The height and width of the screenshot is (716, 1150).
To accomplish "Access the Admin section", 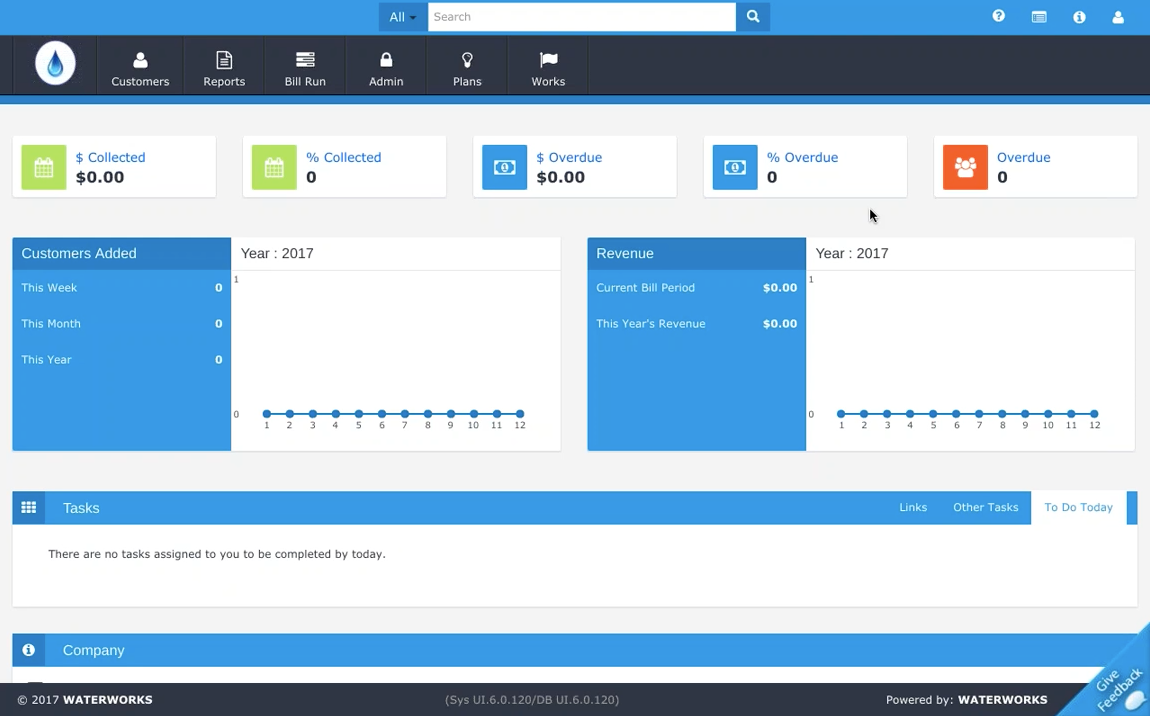I will (386, 66).
